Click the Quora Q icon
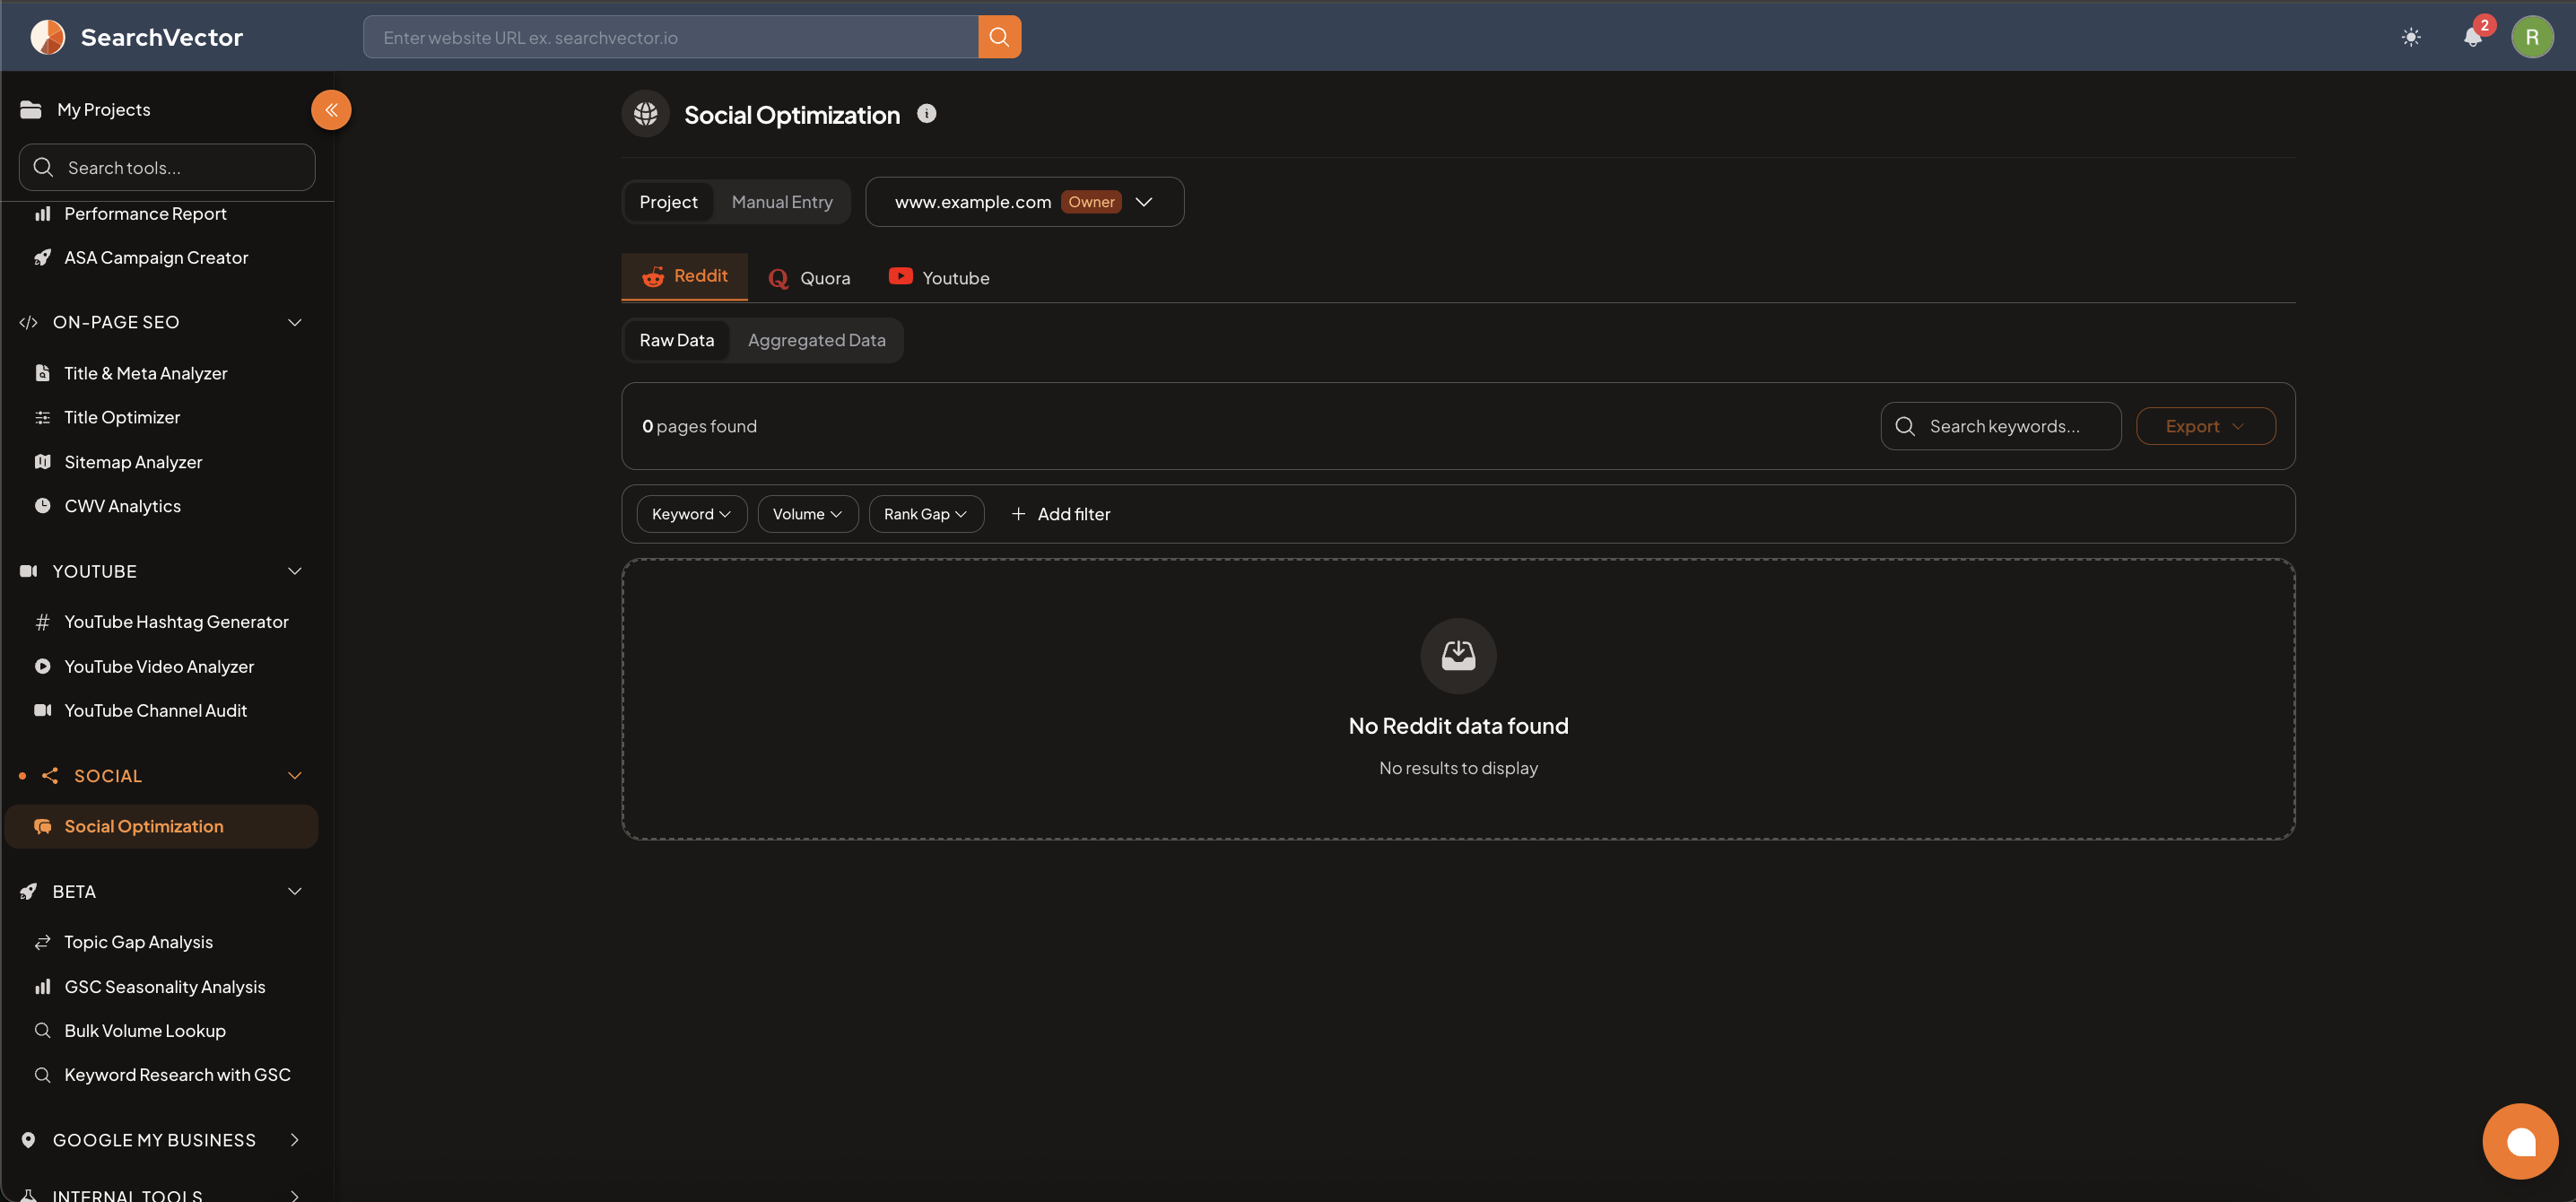The height and width of the screenshot is (1202, 2576). coord(778,278)
